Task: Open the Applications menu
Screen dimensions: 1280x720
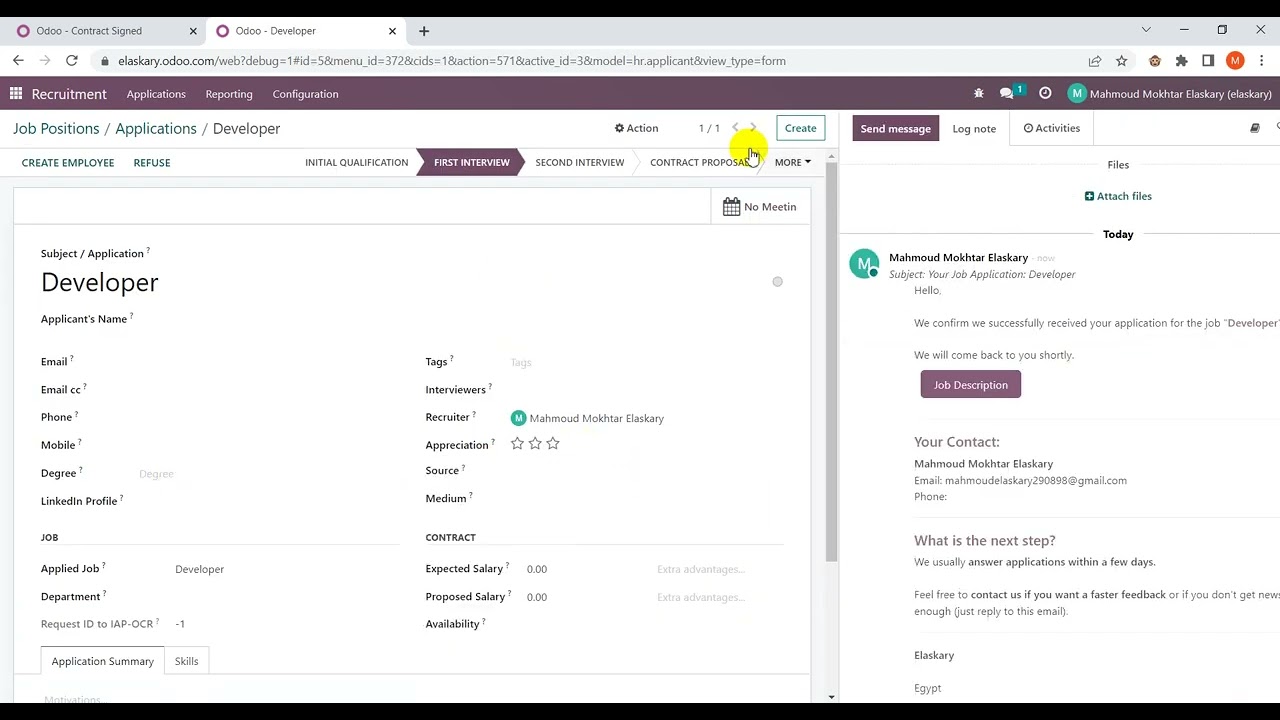Action: (x=156, y=94)
